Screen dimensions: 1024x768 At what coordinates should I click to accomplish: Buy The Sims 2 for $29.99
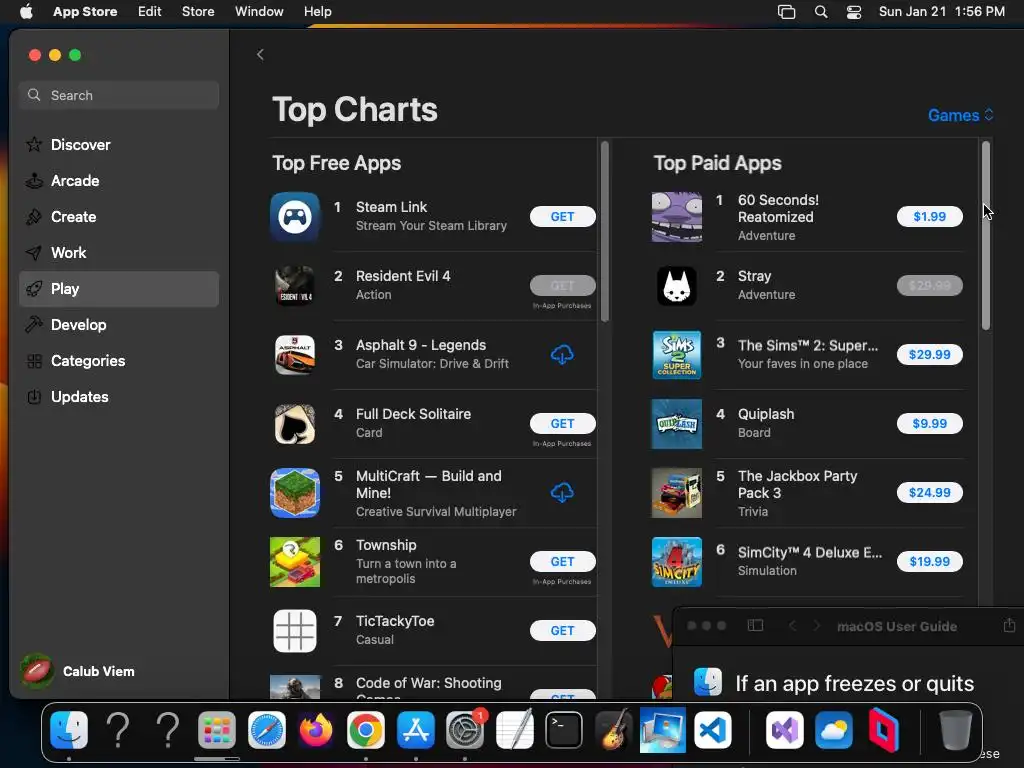click(x=929, y=355)
